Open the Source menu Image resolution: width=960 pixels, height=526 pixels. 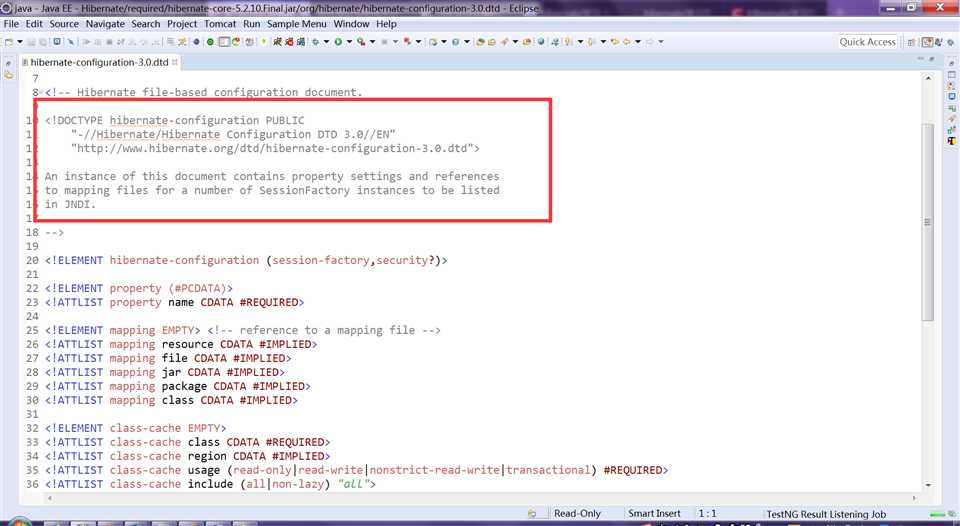pos(64,24)
